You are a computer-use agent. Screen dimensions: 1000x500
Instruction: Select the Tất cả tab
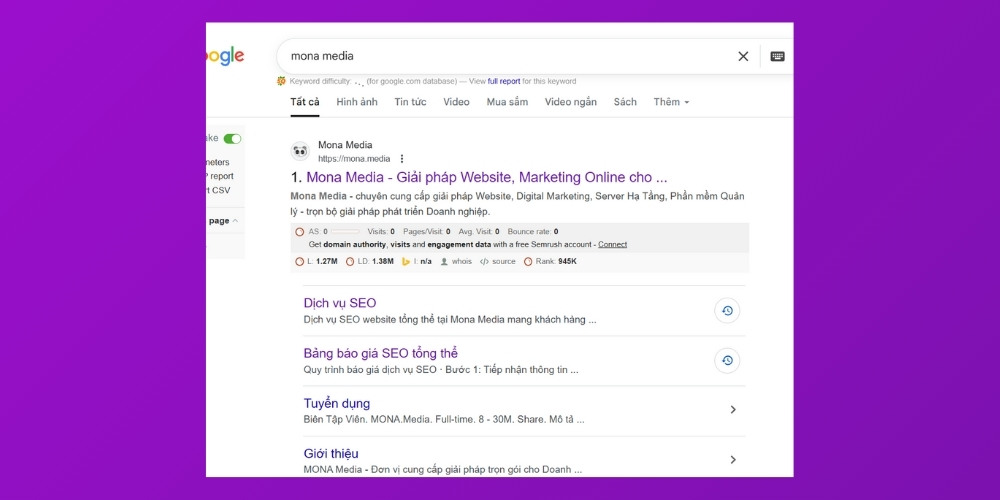305,102
